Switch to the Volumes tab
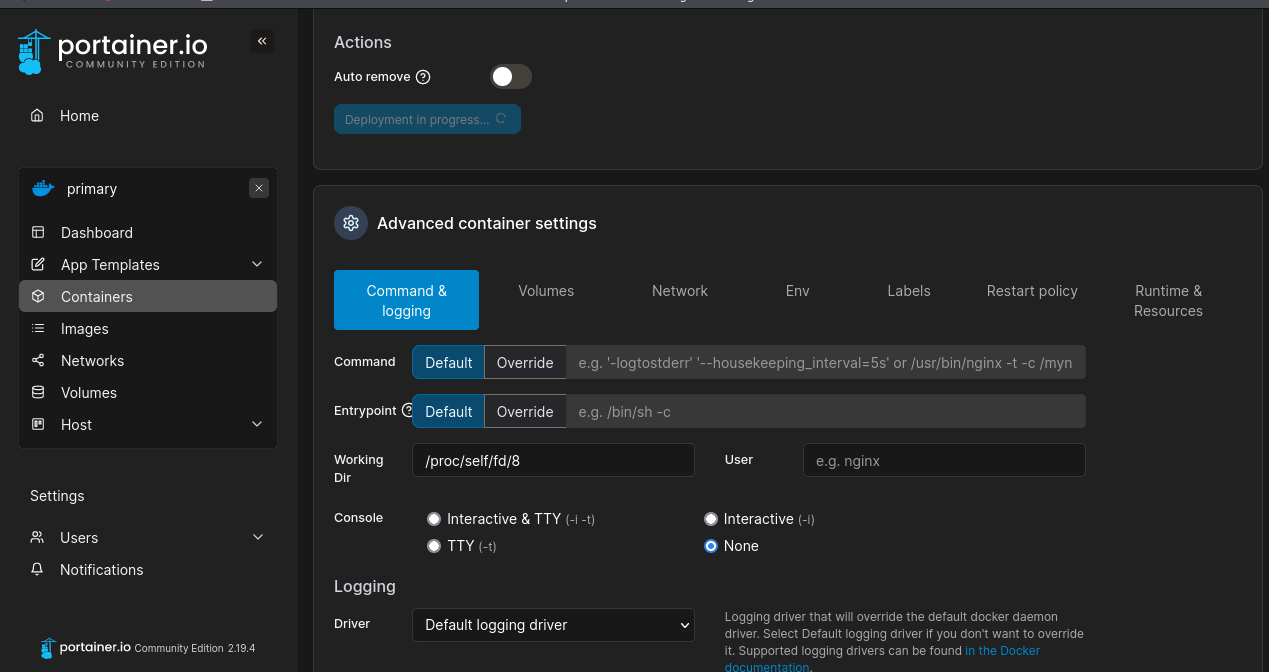The image size is (1269, 672). [546, 291]
